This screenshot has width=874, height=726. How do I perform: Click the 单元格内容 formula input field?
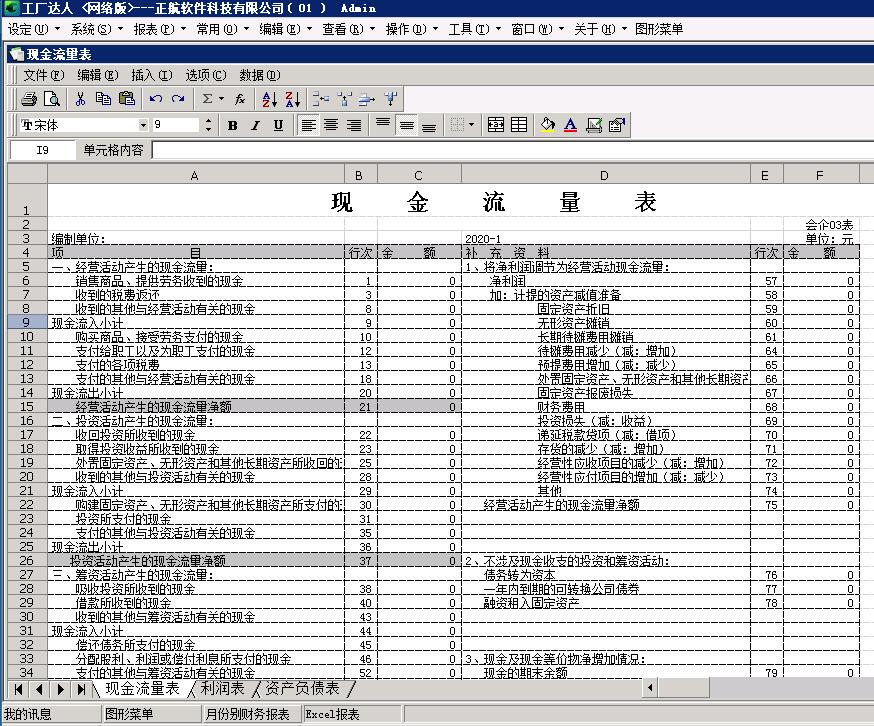510,150
